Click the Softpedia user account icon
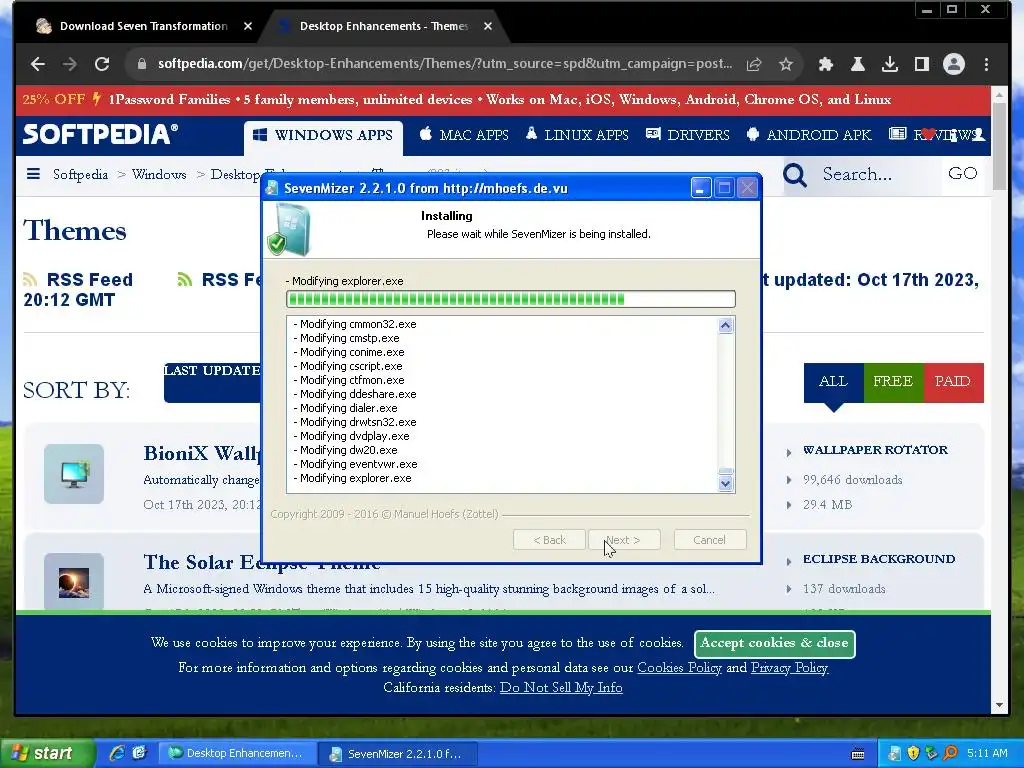1024x768 pixels. [x=978, y=134]
